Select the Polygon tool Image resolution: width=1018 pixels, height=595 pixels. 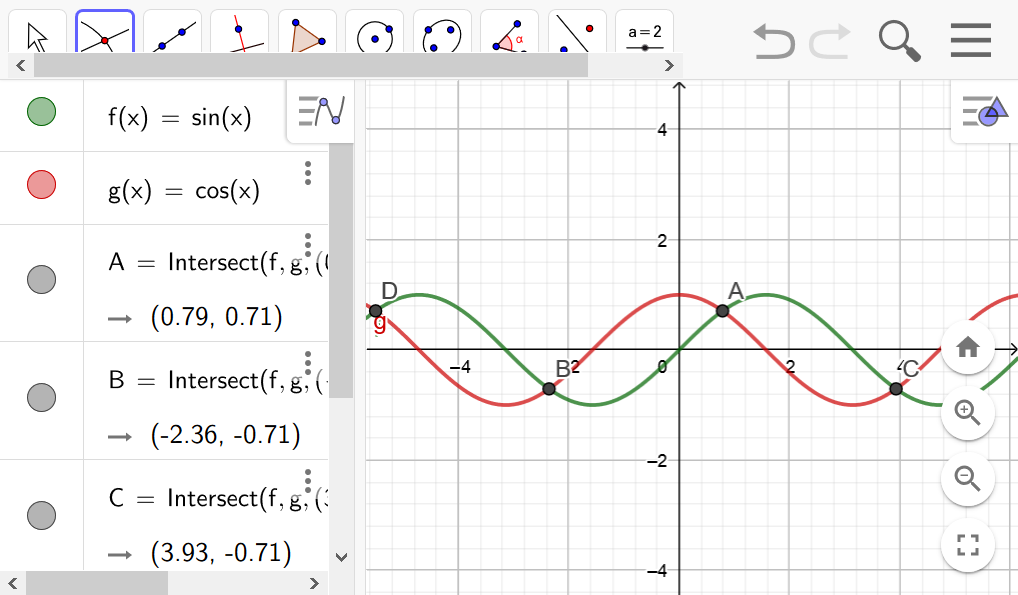pyautogui.click(x=306, y=33)
